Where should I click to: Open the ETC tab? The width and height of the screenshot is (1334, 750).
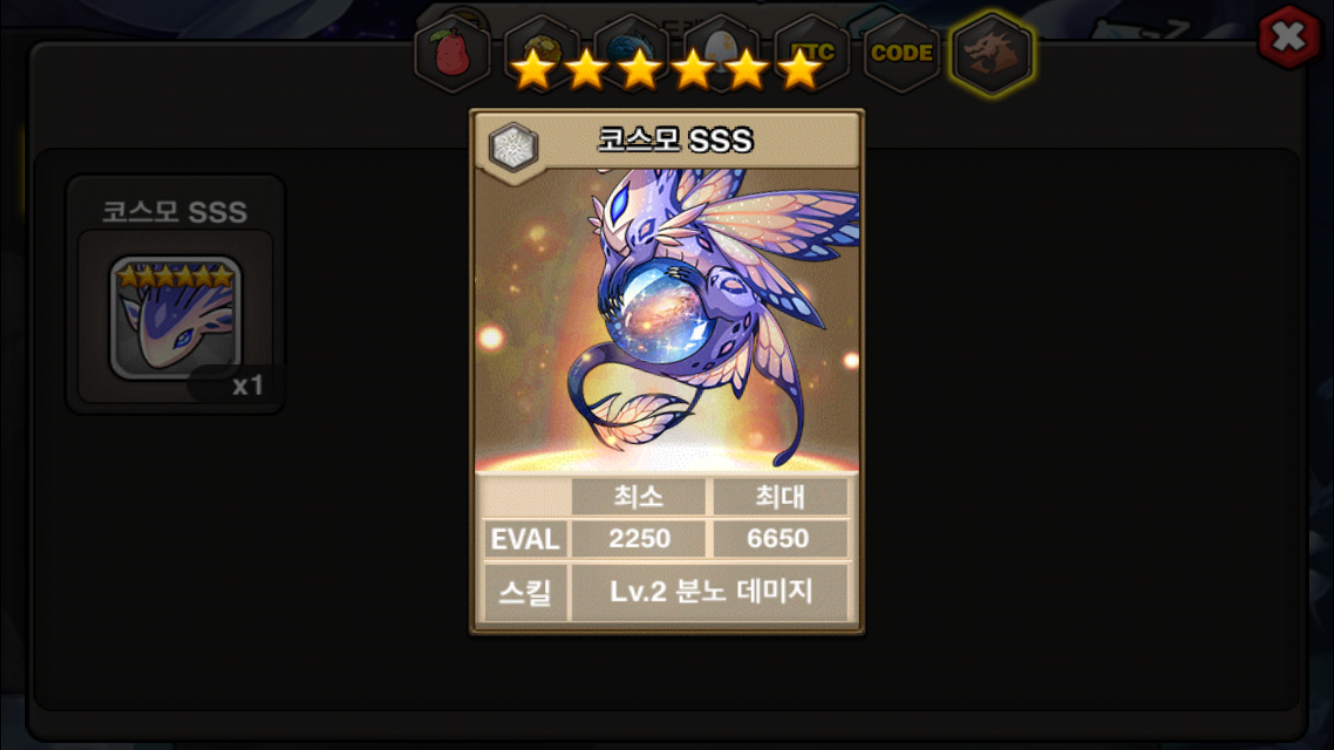[x=811, y=53]
